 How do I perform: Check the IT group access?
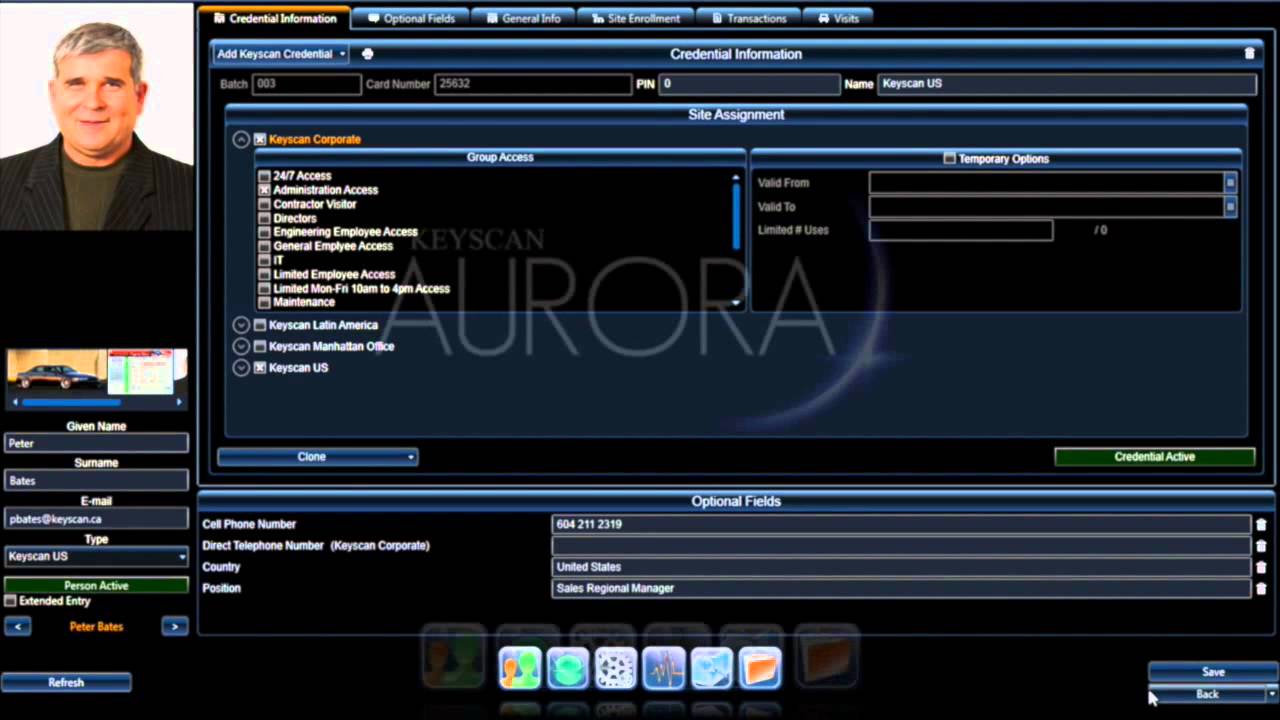[x=264, y=260]
